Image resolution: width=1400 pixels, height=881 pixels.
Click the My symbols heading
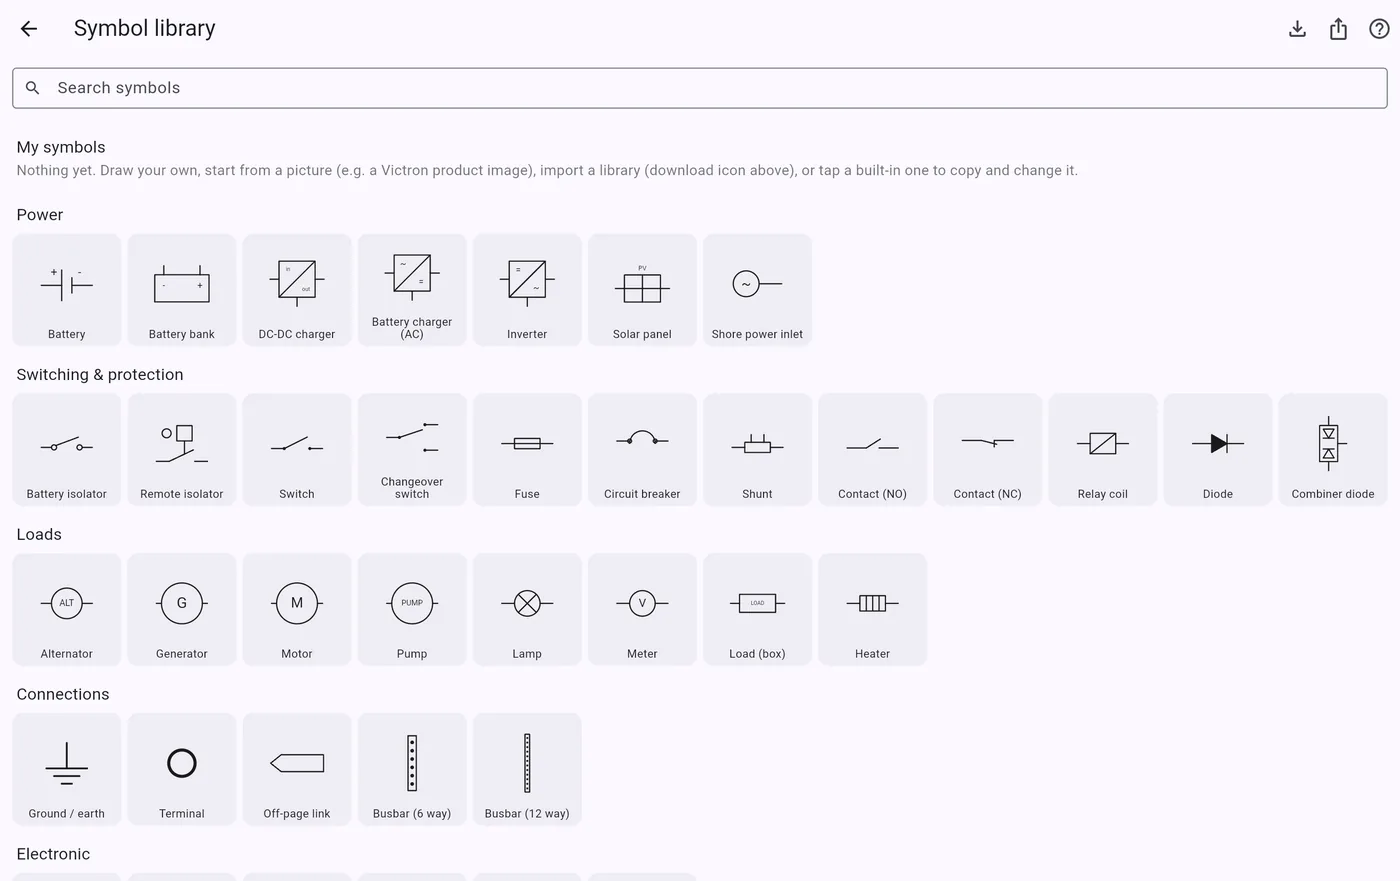[x=61, y=147]
